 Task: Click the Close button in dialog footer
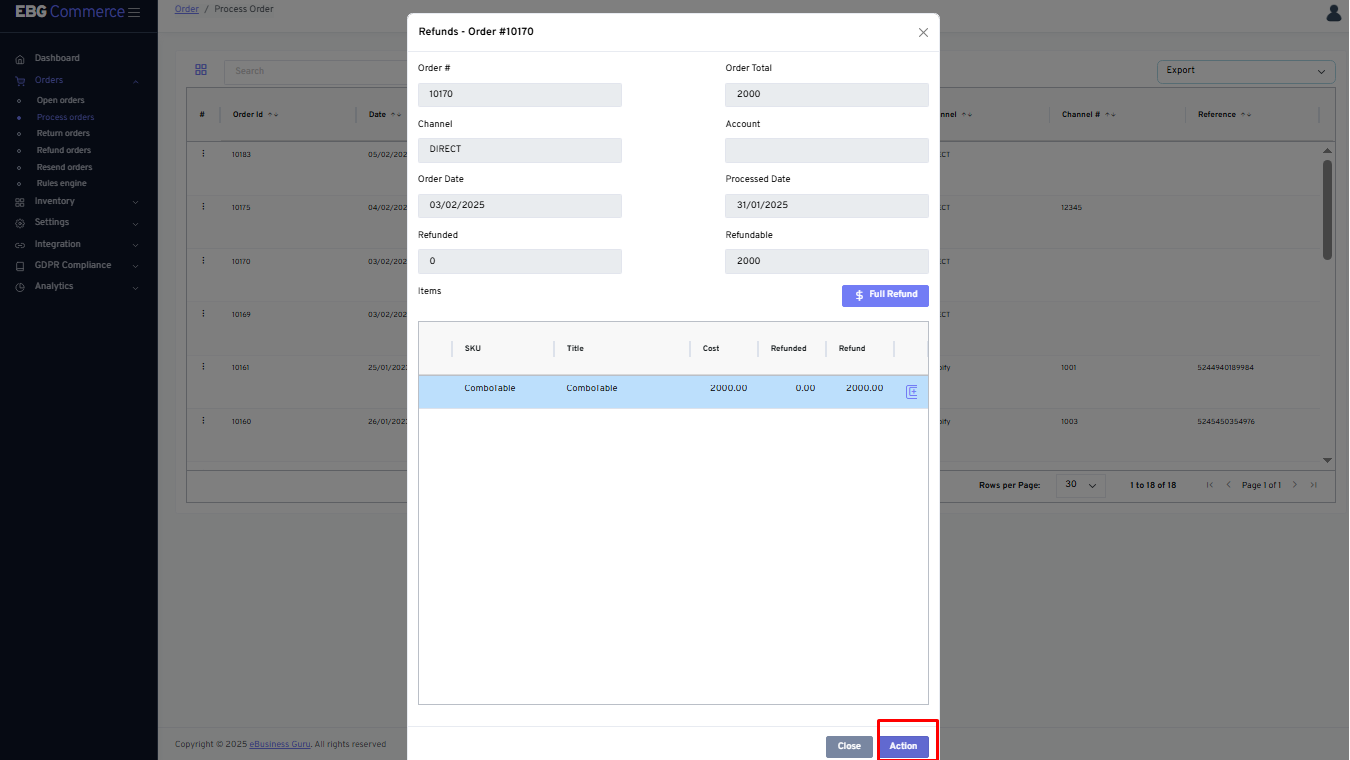click(849, 746)
